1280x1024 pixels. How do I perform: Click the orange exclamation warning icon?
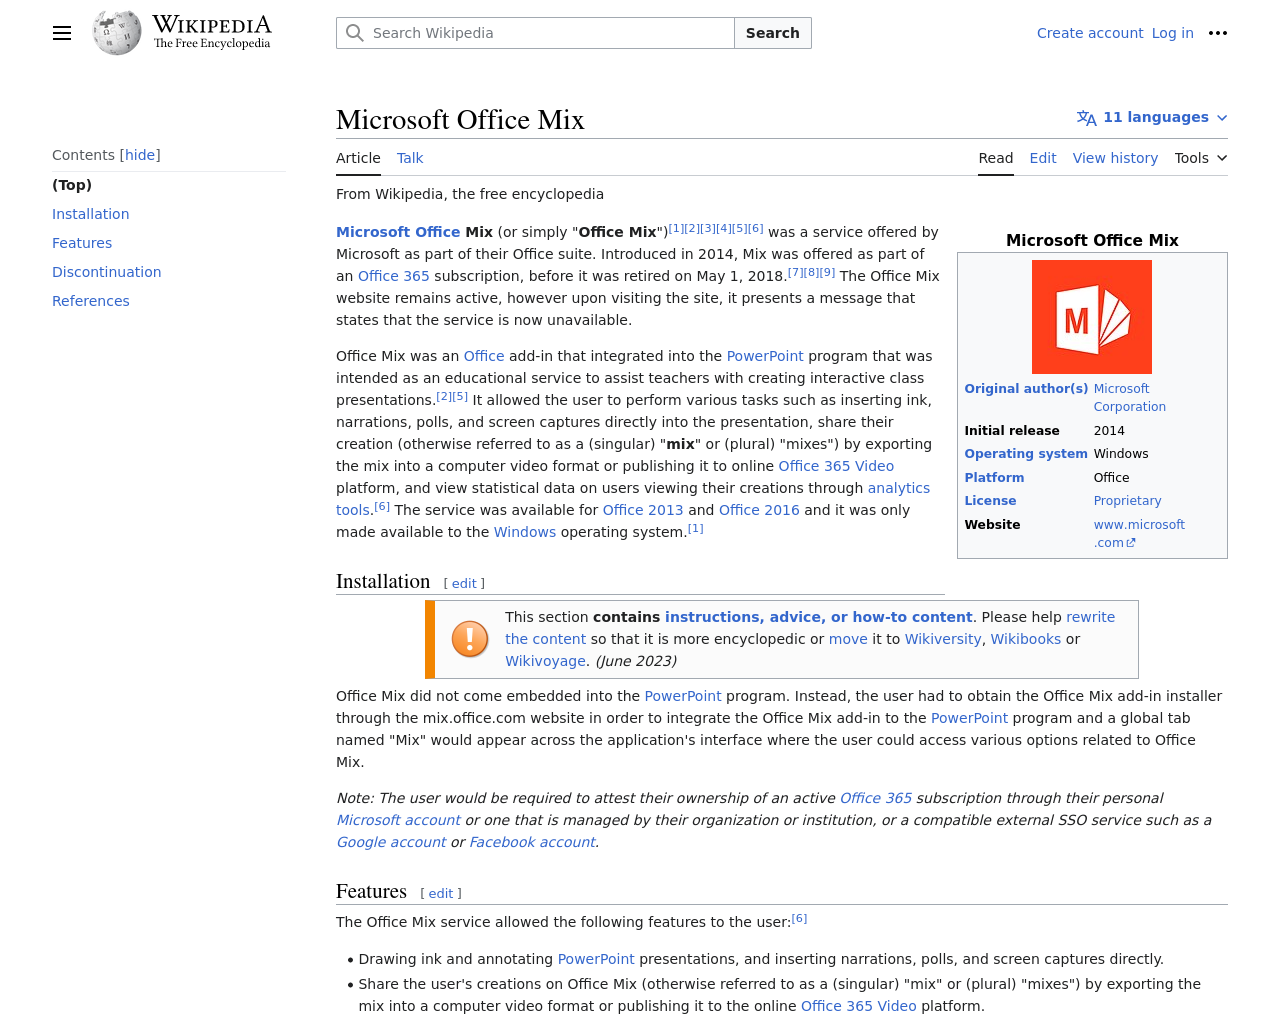pos(470,639)
